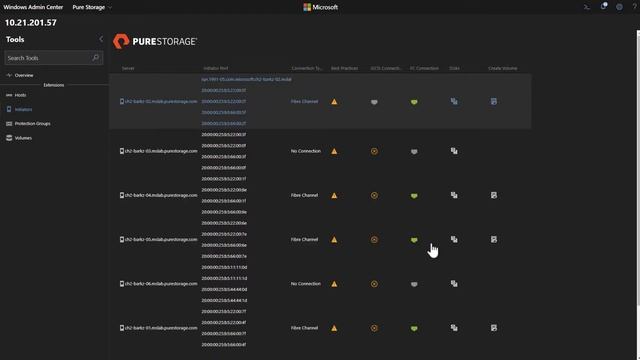The width and height of the screenshot is (640, 360).
Task: Create Volume for ch2-barkz-02
Action: (x=494, y=101)
